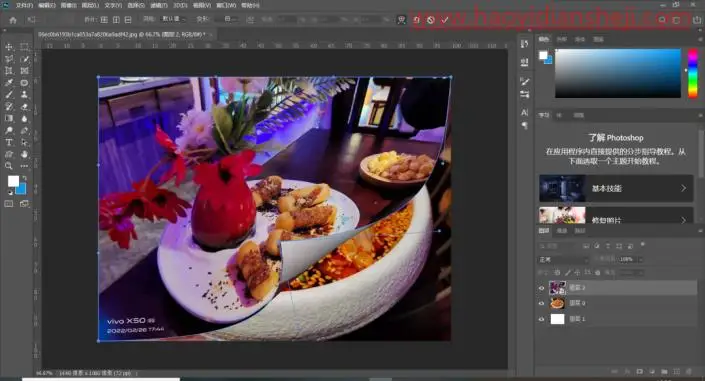Image resolution: width=705 pixels, height=381 pixels.
Task: Toggle the layer filtering switch
Action: point(643,245)
